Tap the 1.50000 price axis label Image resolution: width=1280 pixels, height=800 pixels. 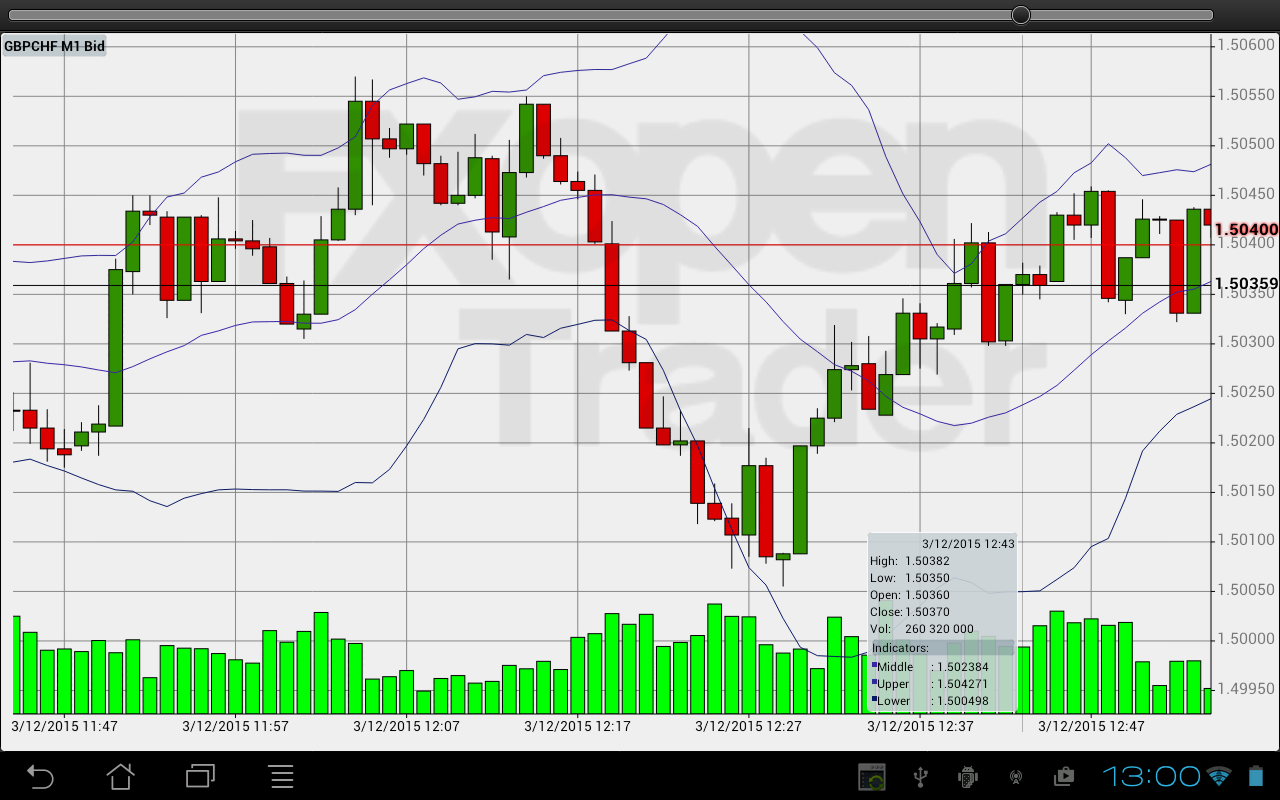pyautogui.click(x=1246, y=639)
